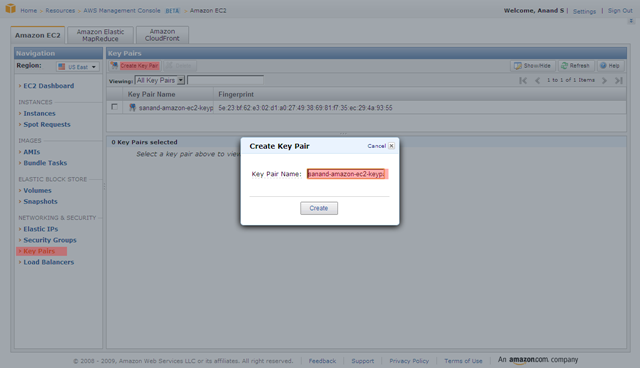This screenshot has width=640, height=368.
Task: Open Volumes in navigation
Action: [x=37, y=191]
